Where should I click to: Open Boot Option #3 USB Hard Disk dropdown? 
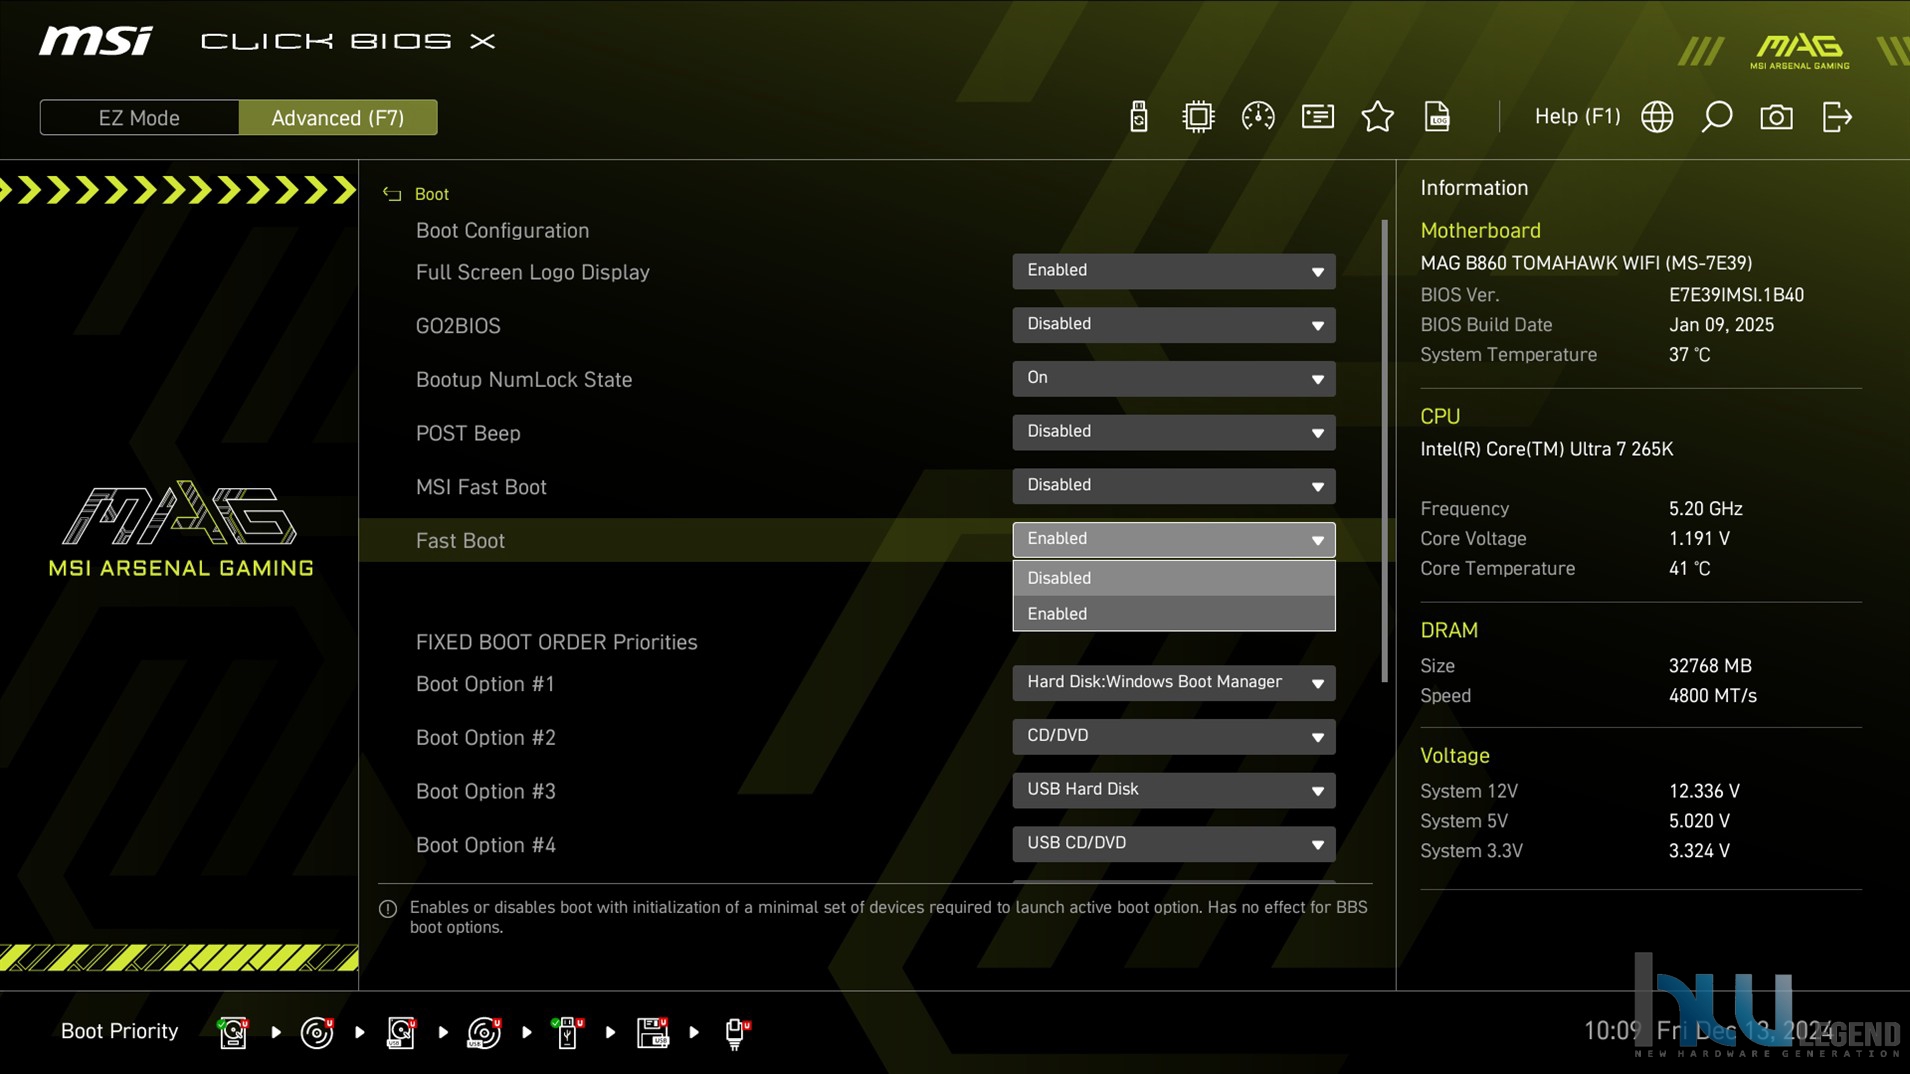tap(1173, 790)
